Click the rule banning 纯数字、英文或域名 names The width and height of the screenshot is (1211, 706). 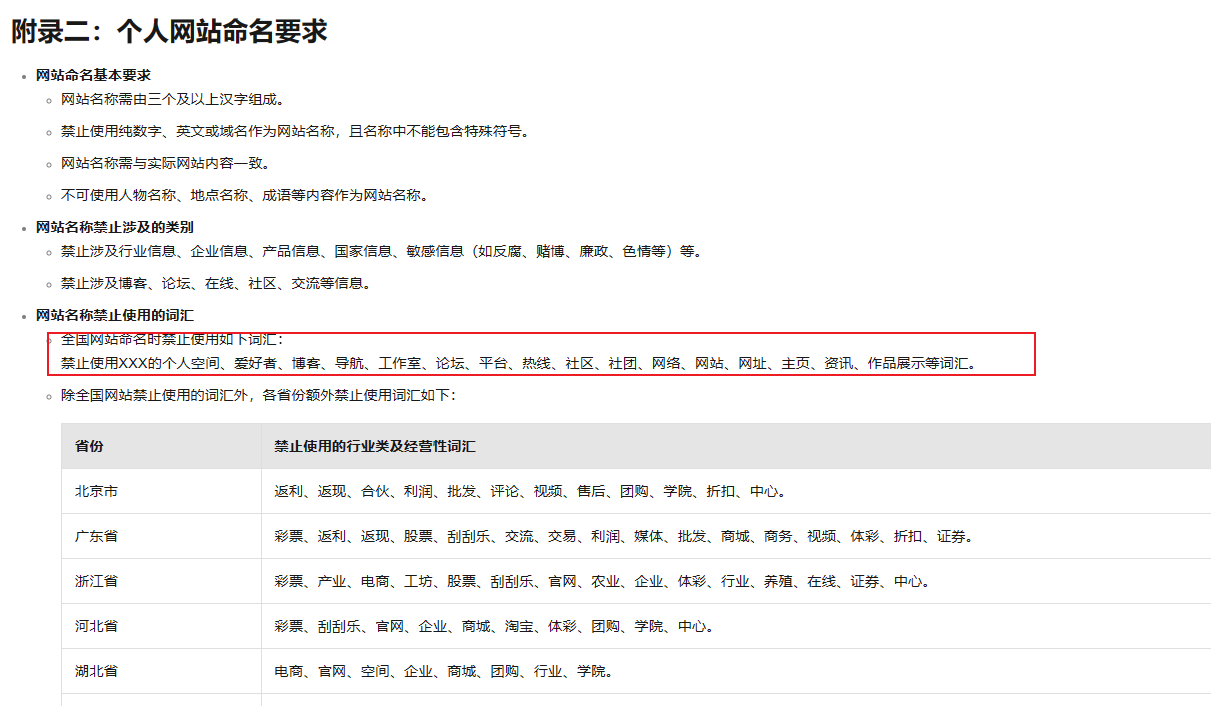click(294, 131)
